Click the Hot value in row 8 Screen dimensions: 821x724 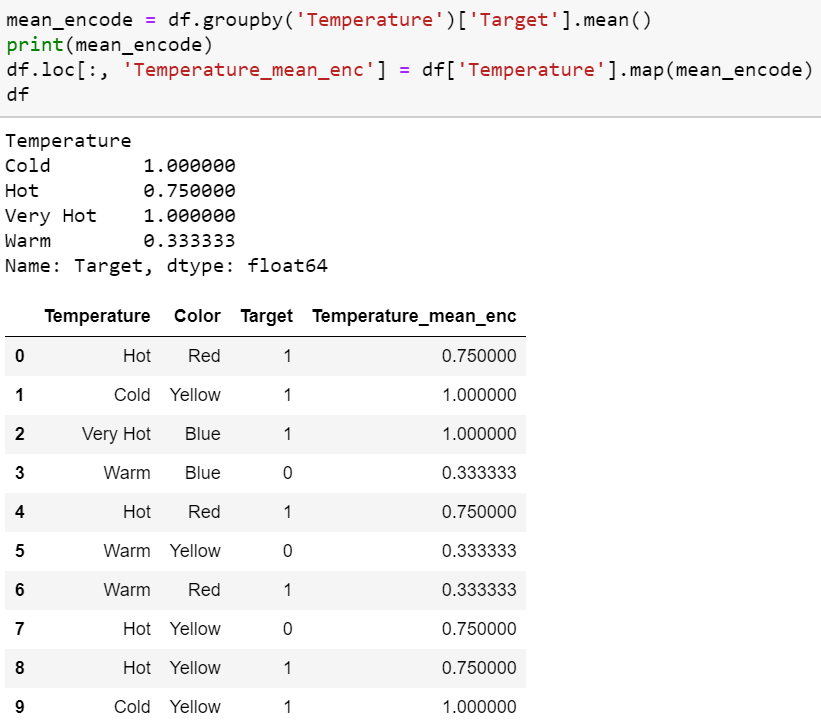click(x=137, y=668)
